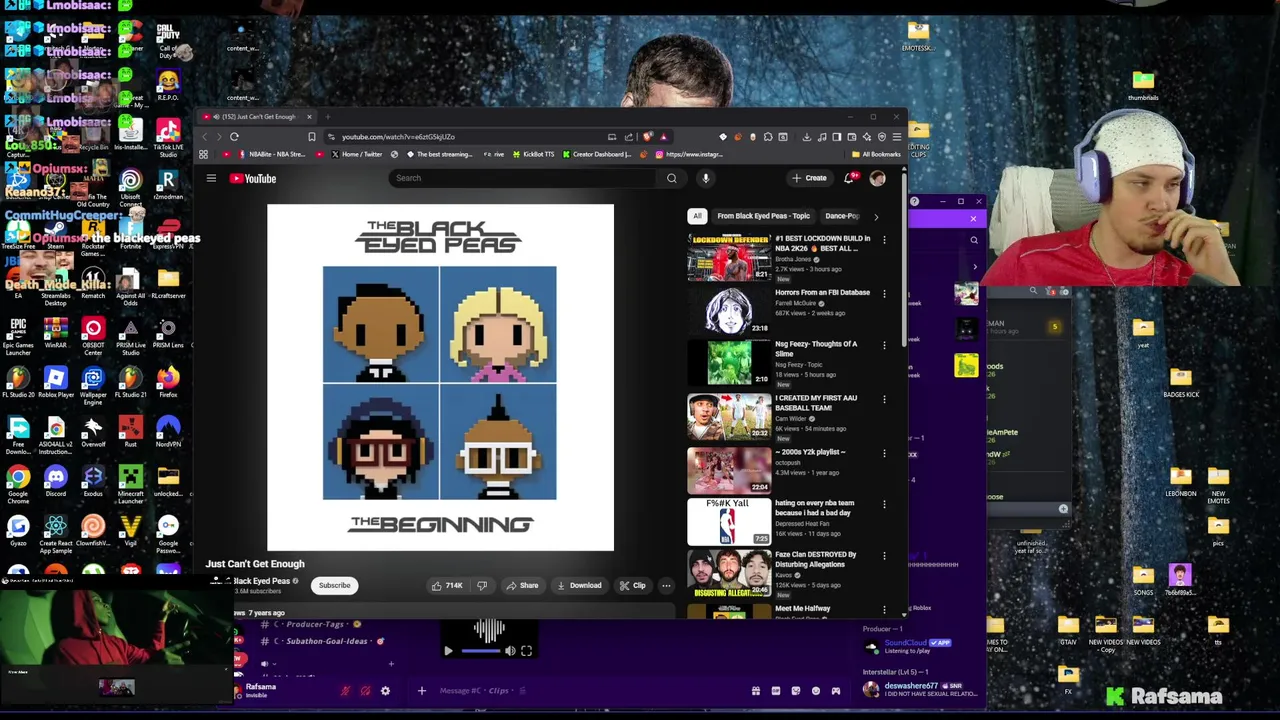Screen dimensions: 1280x720
Task: Open Epic Games Launcher shortcut
Action: 18,336
